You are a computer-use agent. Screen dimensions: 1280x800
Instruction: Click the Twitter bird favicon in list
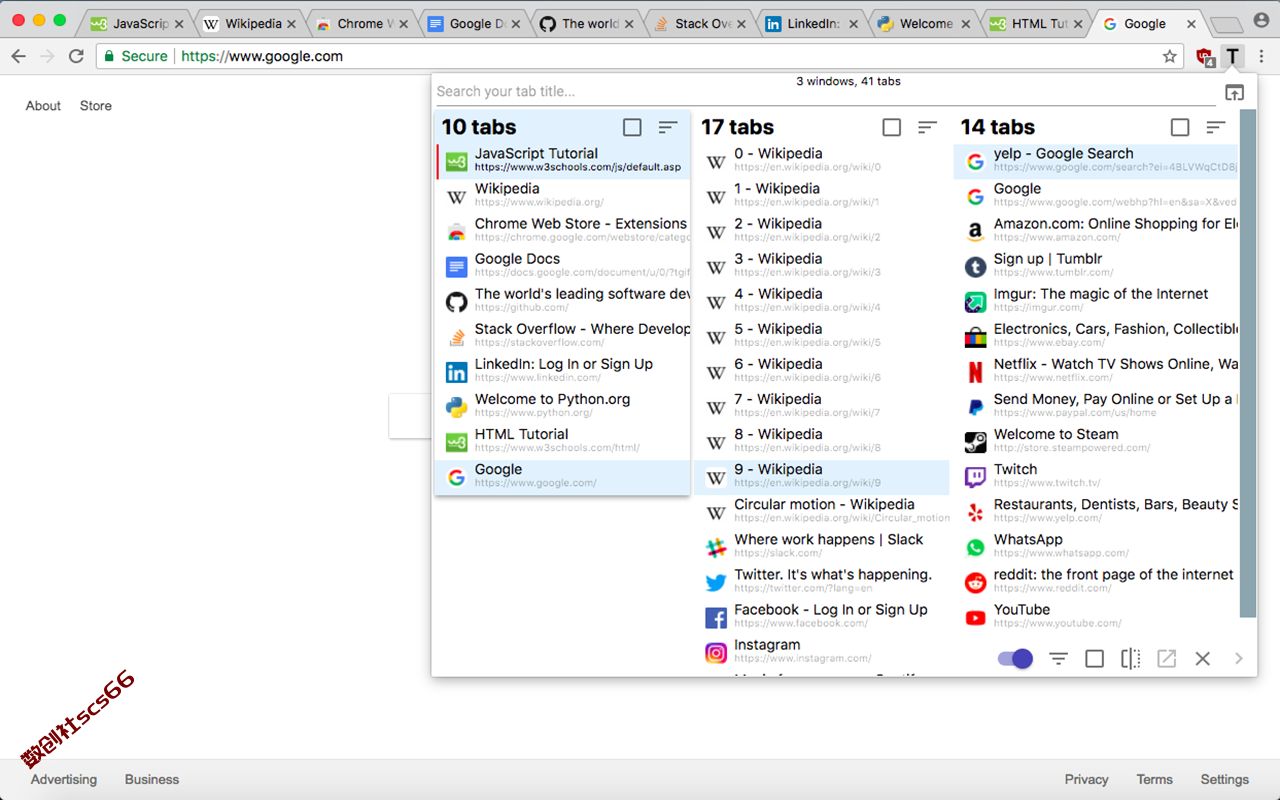716,582
